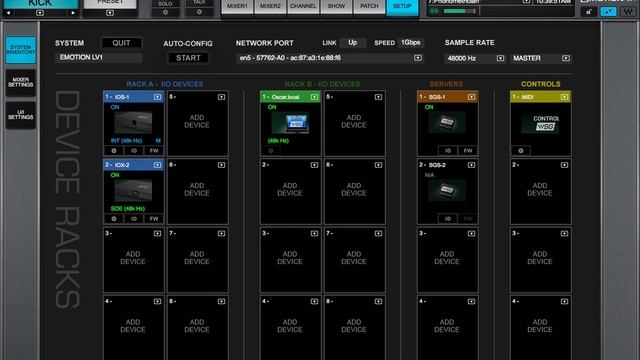Select the SETUP tab
The image size is (640, 360).
[402, 7]
